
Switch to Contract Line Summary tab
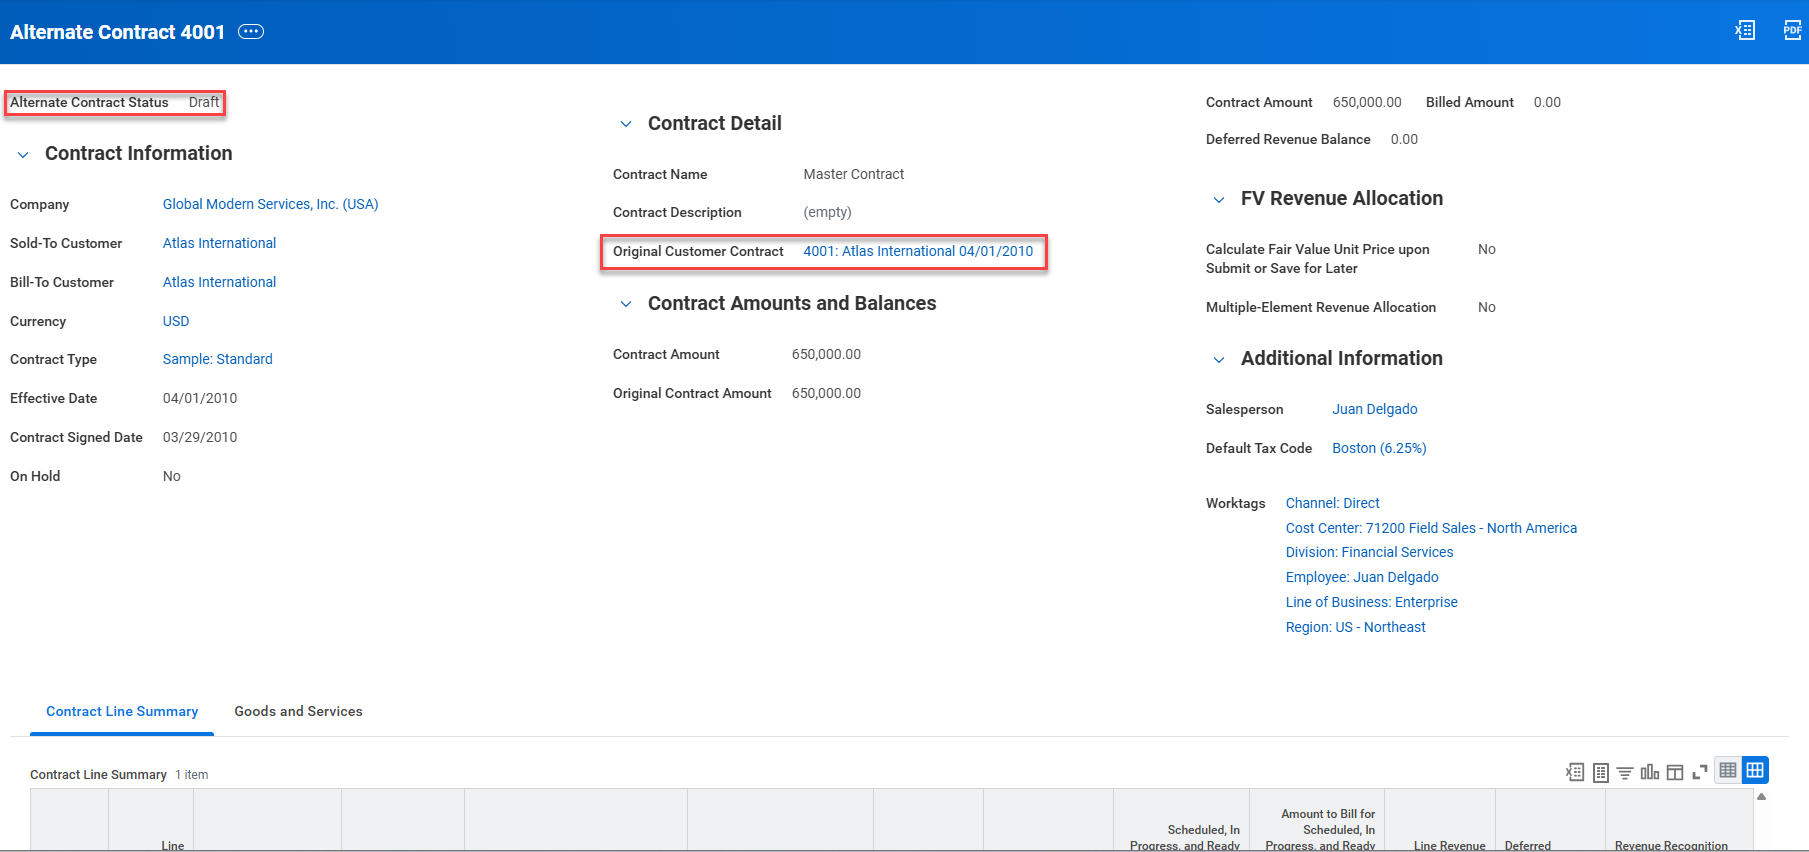tap(122, 711)
